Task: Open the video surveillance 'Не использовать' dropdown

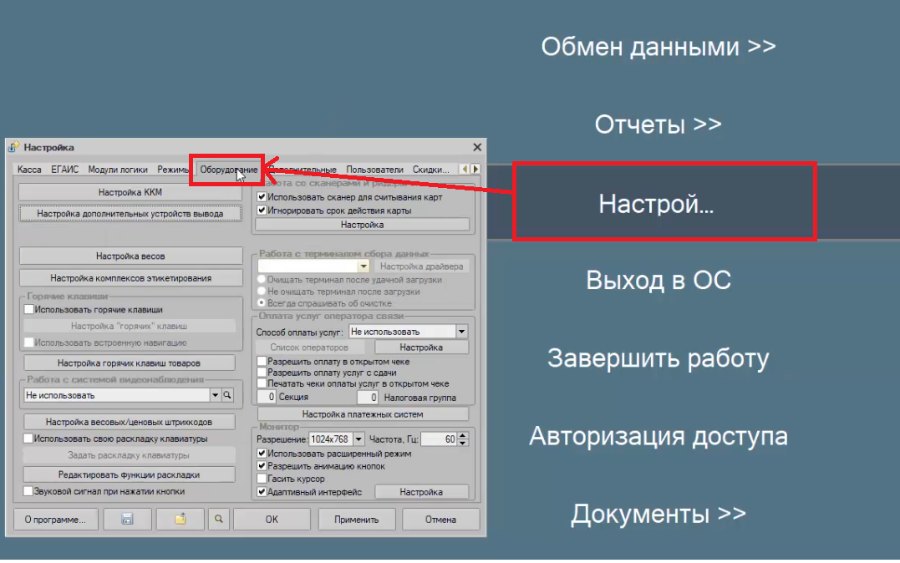Action: coord(215,395)
